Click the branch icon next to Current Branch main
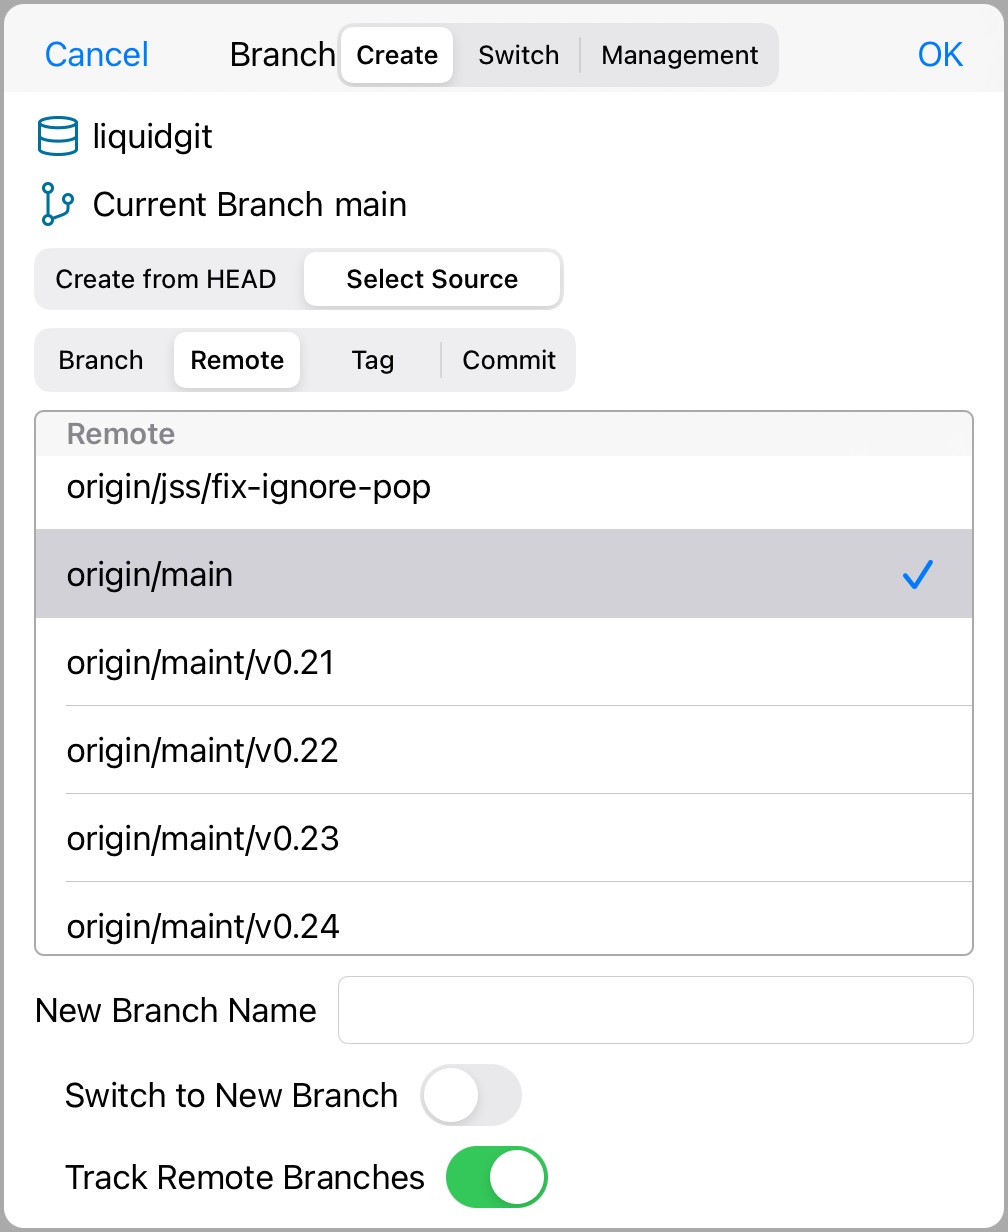Screen dimensions: 1008x1232 pos(57,204)
